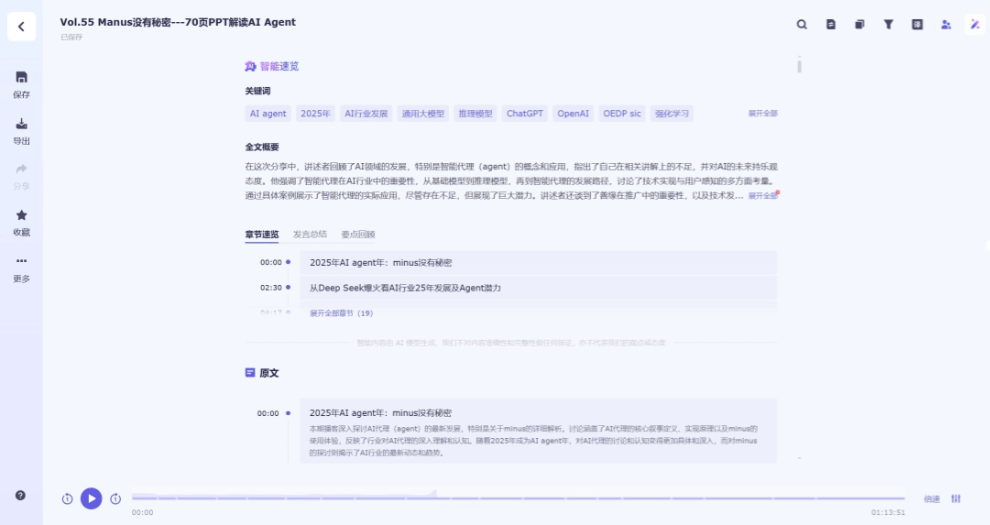This screenshot has height=525, width=990.
Task: Click the document replace icon in top toolbar
Action: (831, 25)
